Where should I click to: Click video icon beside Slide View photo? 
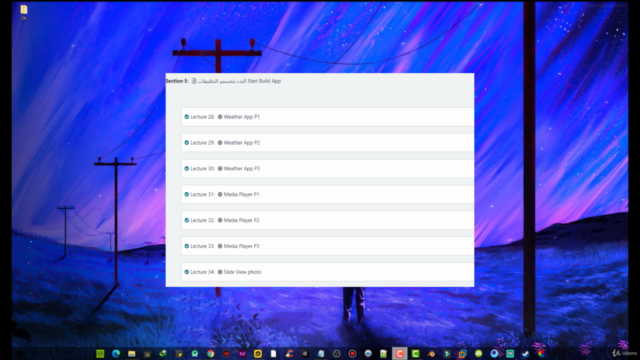[220, 272]
